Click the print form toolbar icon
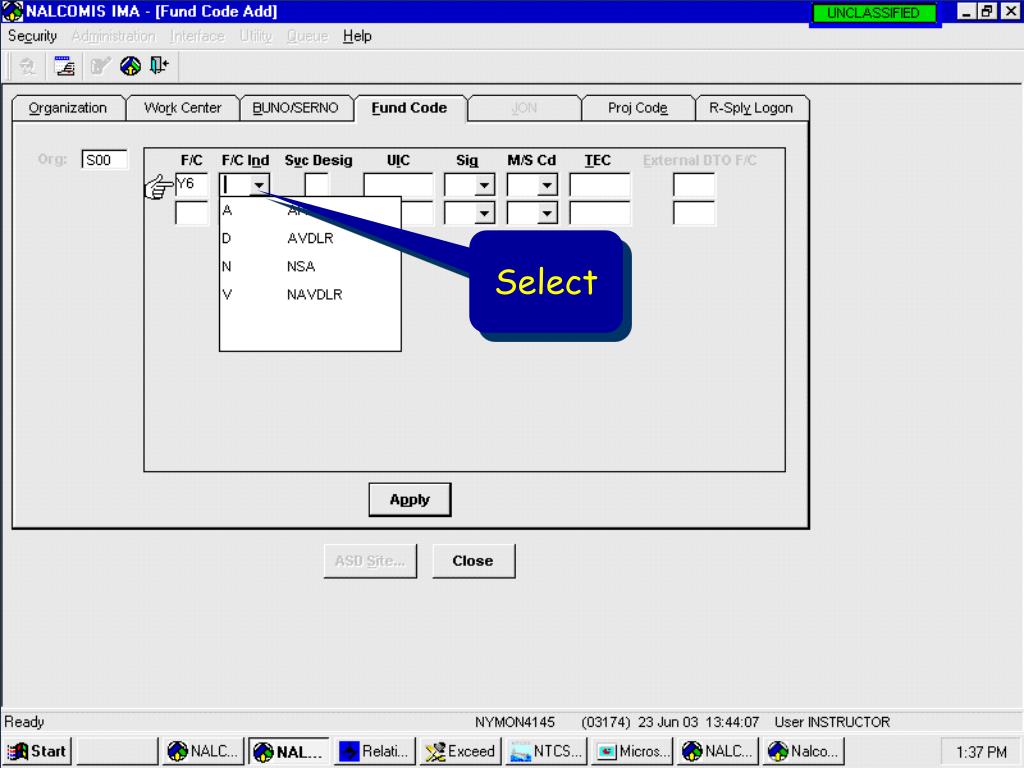Viewport: 1024px width, 768px height. 64,66
